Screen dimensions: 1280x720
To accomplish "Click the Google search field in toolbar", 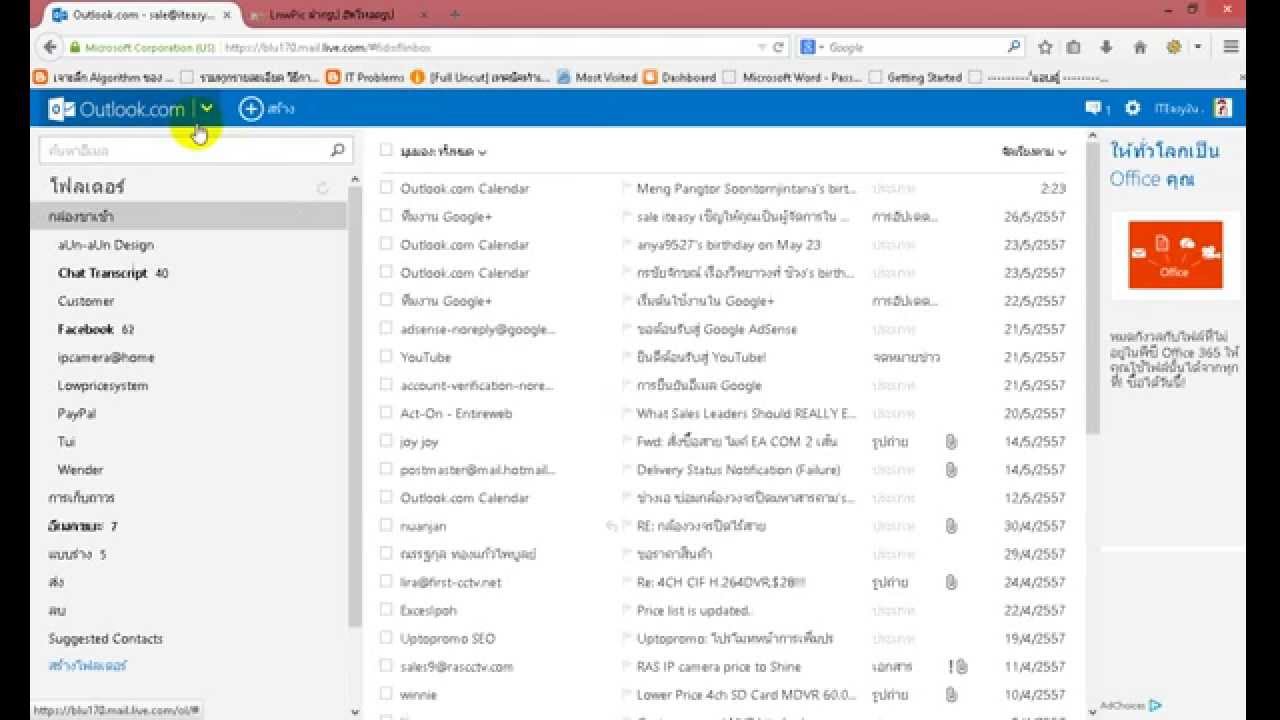I will 915,47.
